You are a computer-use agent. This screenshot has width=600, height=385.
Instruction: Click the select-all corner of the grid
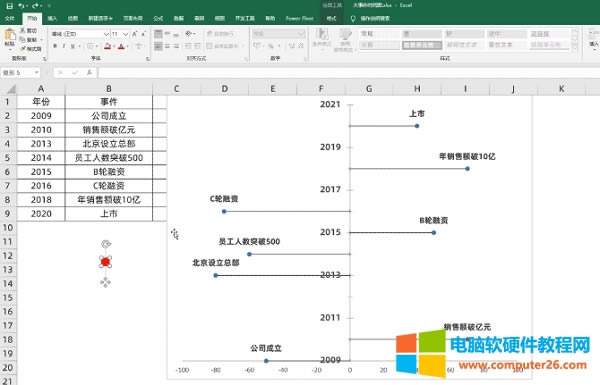coord(11,89)
